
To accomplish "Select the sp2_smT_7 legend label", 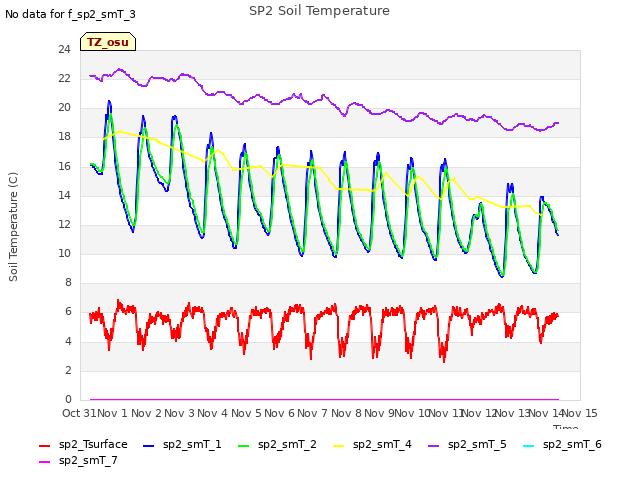I will (88, 460).
